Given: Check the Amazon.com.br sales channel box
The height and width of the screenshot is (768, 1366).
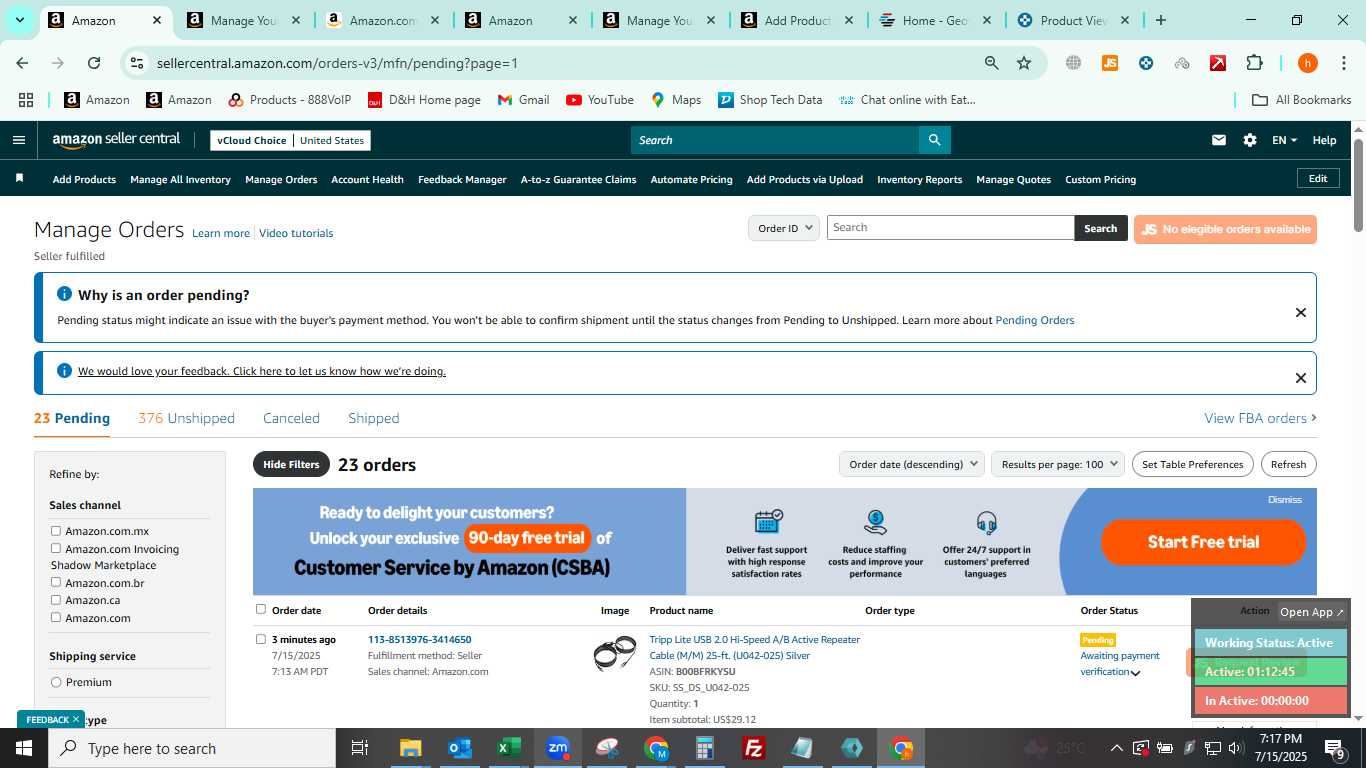Looking at the screenshot, I should (x=56, y=582).
